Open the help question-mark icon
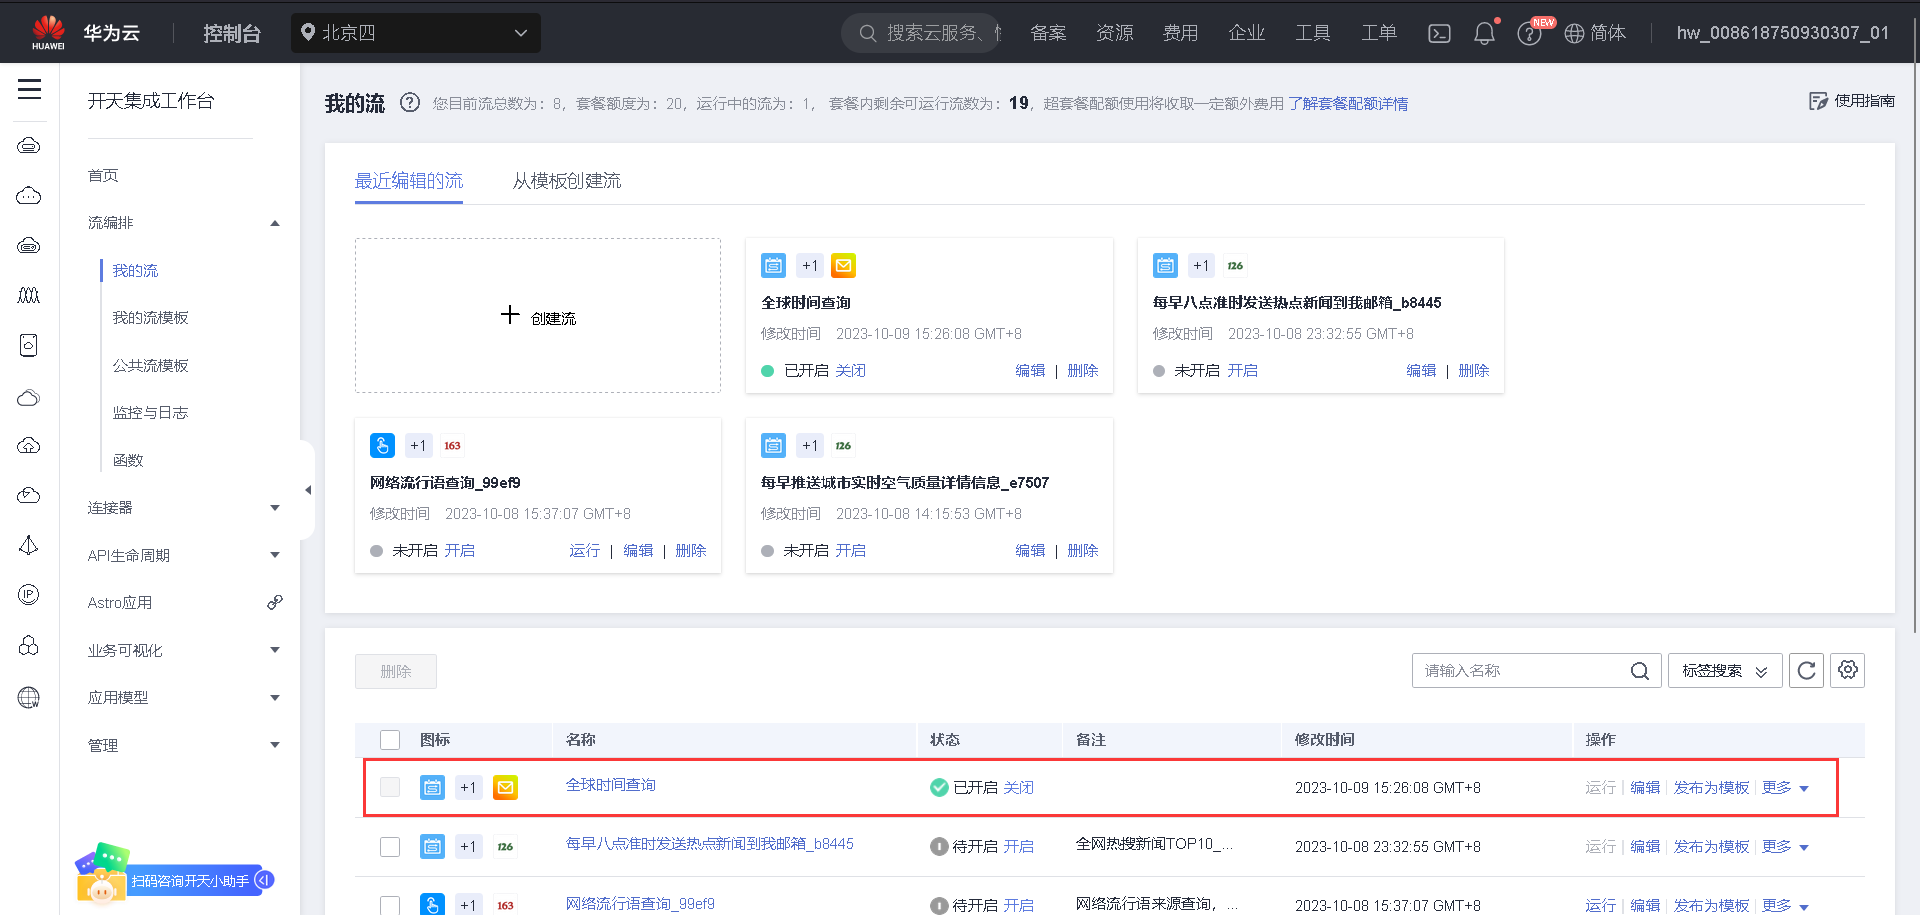This screenshot has width=1920, height=915. coord(1529,33)
